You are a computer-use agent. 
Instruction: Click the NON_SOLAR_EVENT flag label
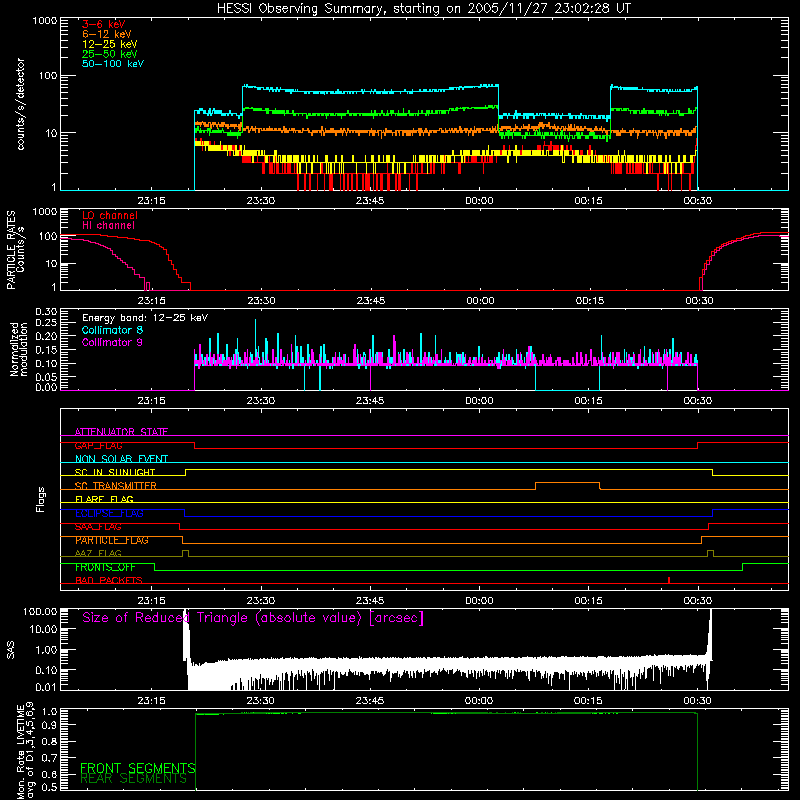point(121,459)
